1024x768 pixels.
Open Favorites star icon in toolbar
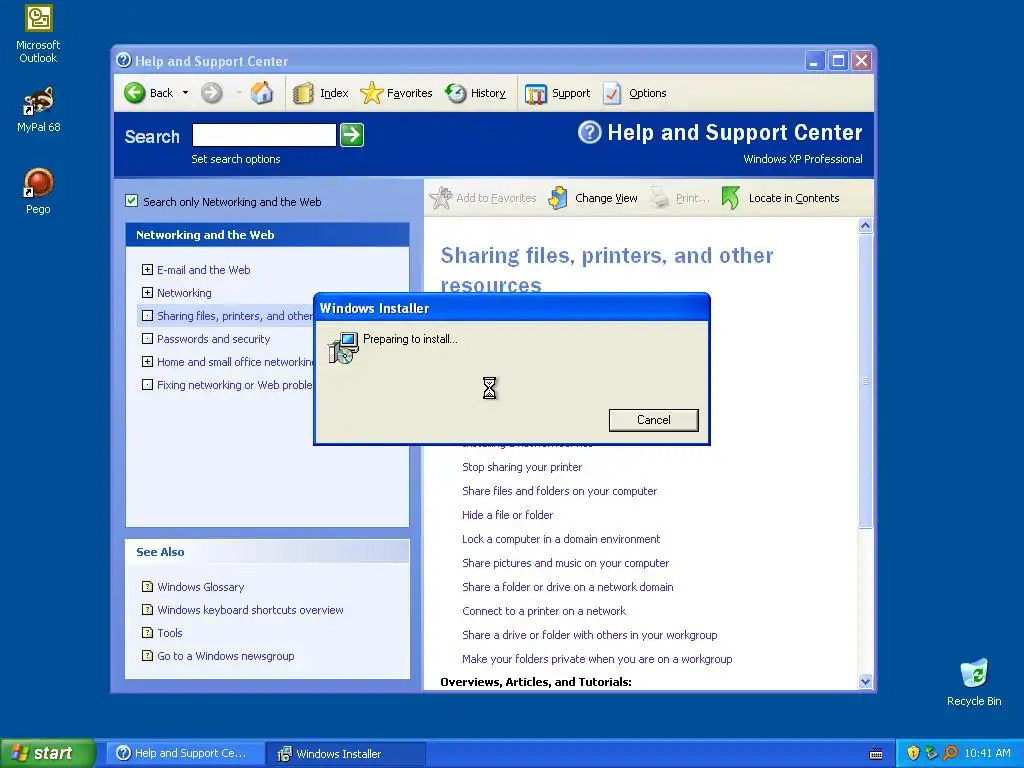tap(372, 93)
